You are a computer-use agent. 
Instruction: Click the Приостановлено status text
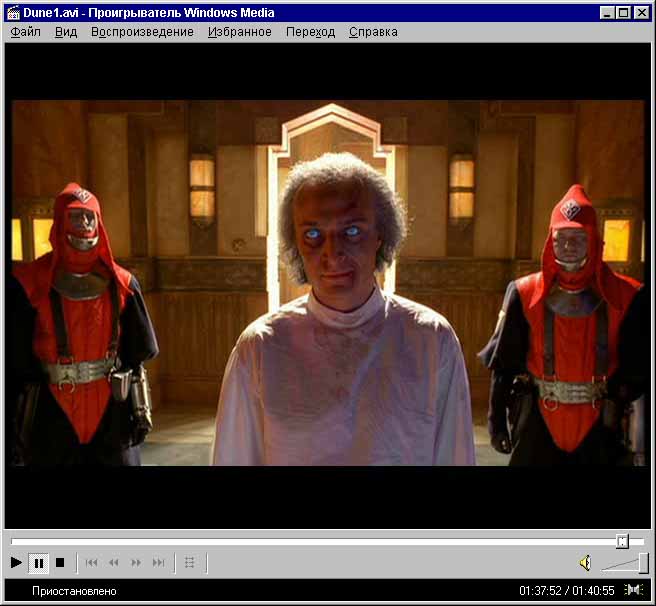[x=74, y=591]
